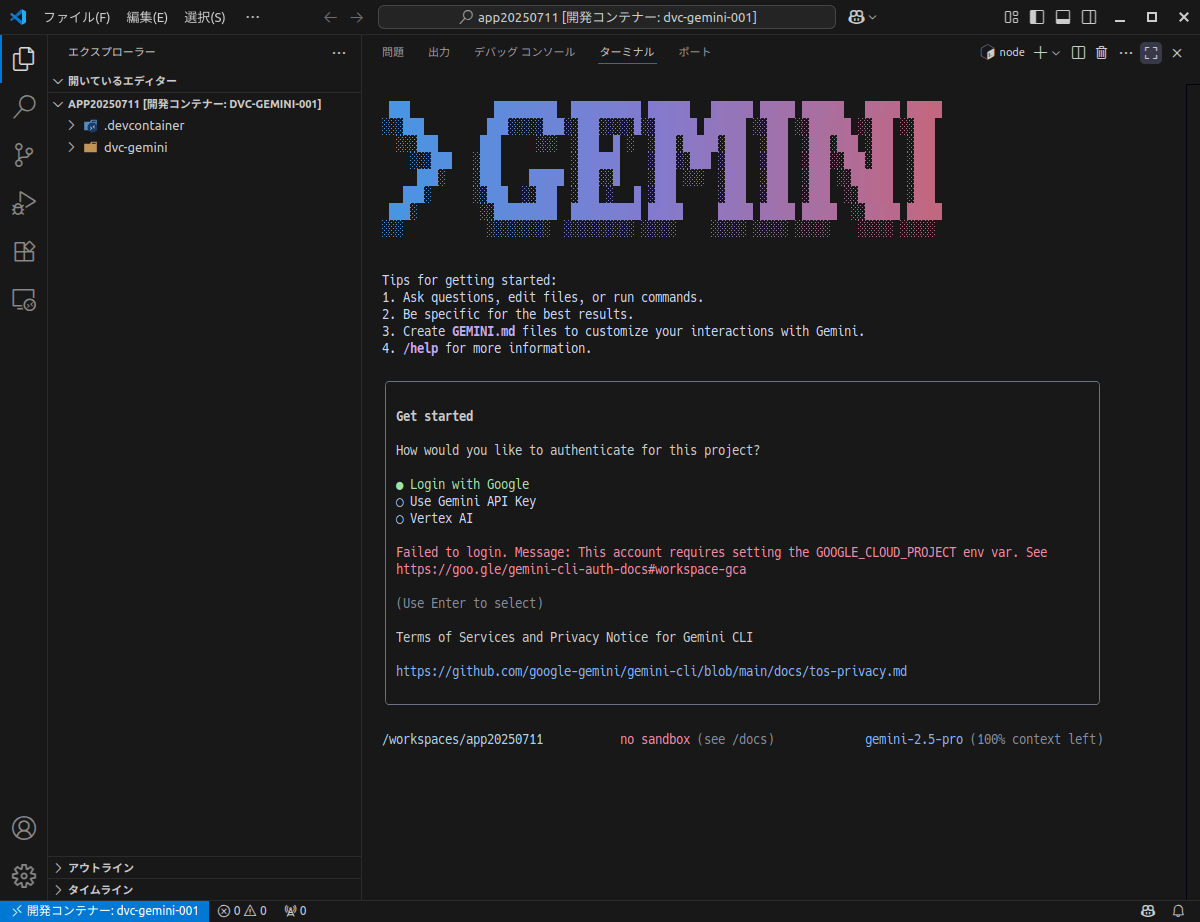This screenshot has height=922, width=1200.
Task: Expand the dvc-gemini folder
Action: pyautogui.click(x=204, y=147)
